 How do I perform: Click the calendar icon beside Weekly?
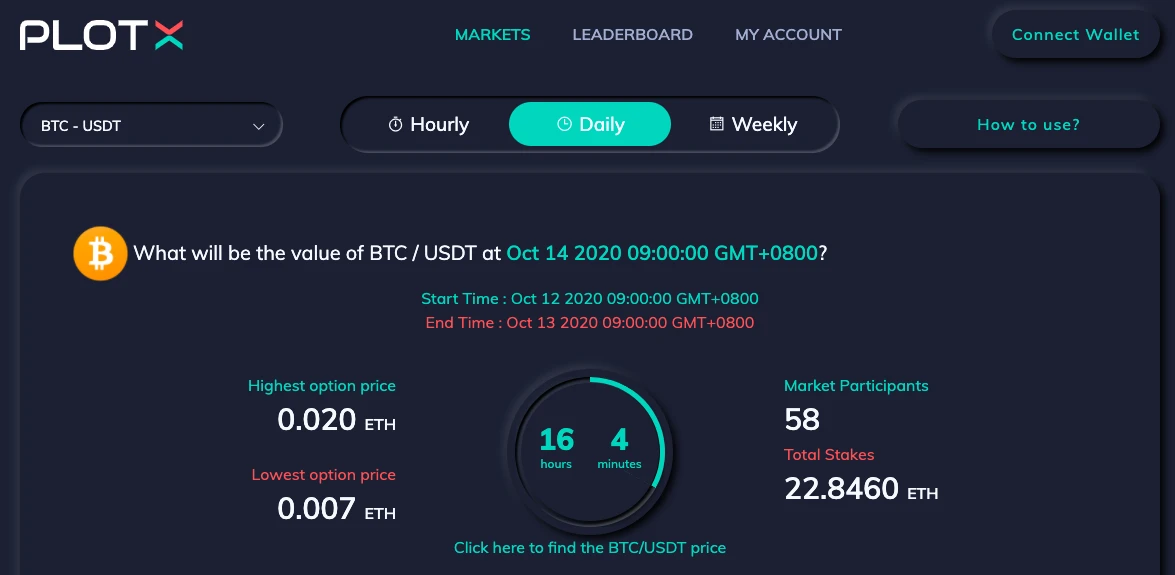716,125
